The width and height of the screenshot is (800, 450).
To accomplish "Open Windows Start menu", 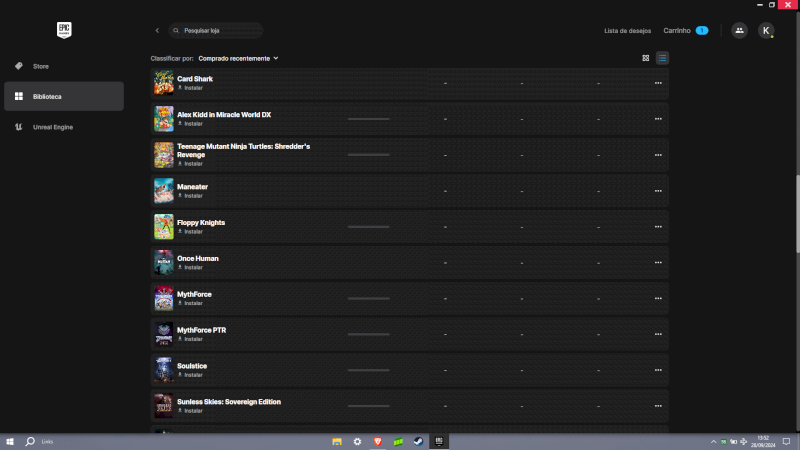I will point(10,442).
